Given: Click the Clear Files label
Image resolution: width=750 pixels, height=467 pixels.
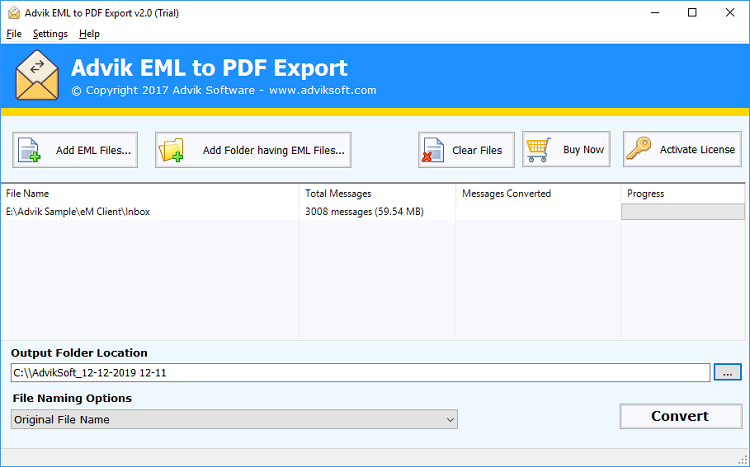Looking at the screenshot, I should point(477,150).
